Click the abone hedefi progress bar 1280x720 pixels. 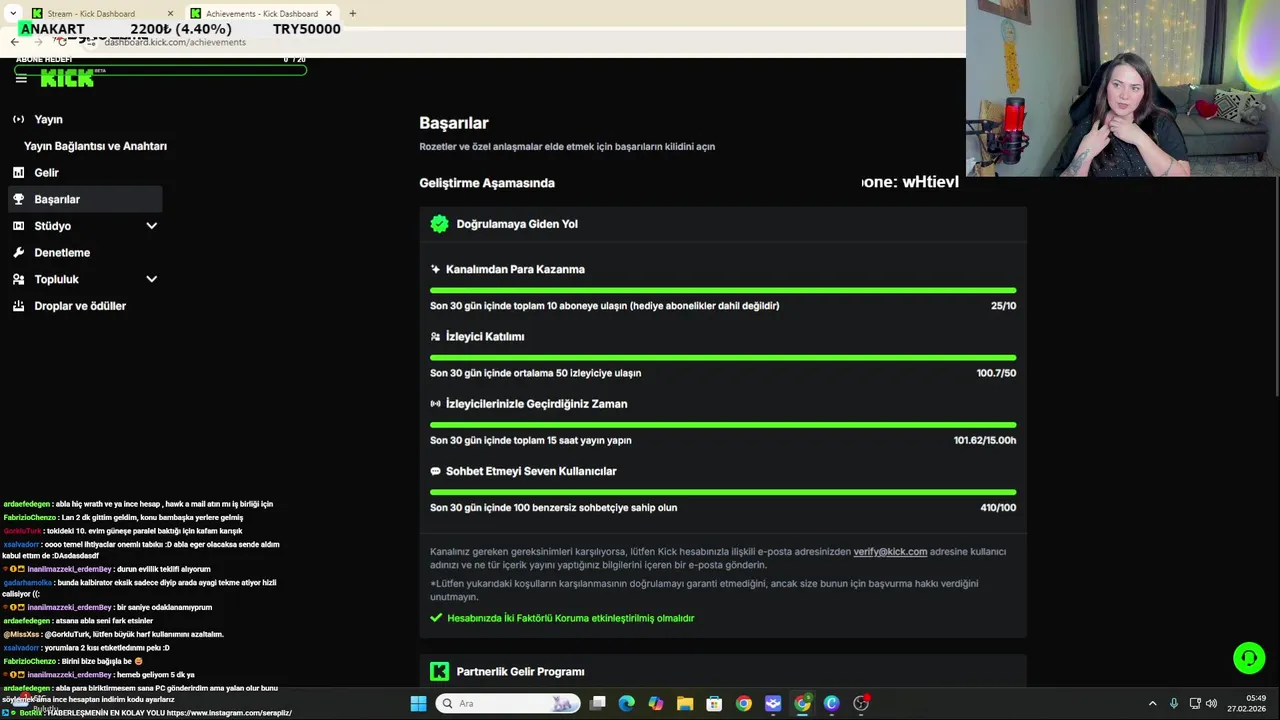(161, 71)
